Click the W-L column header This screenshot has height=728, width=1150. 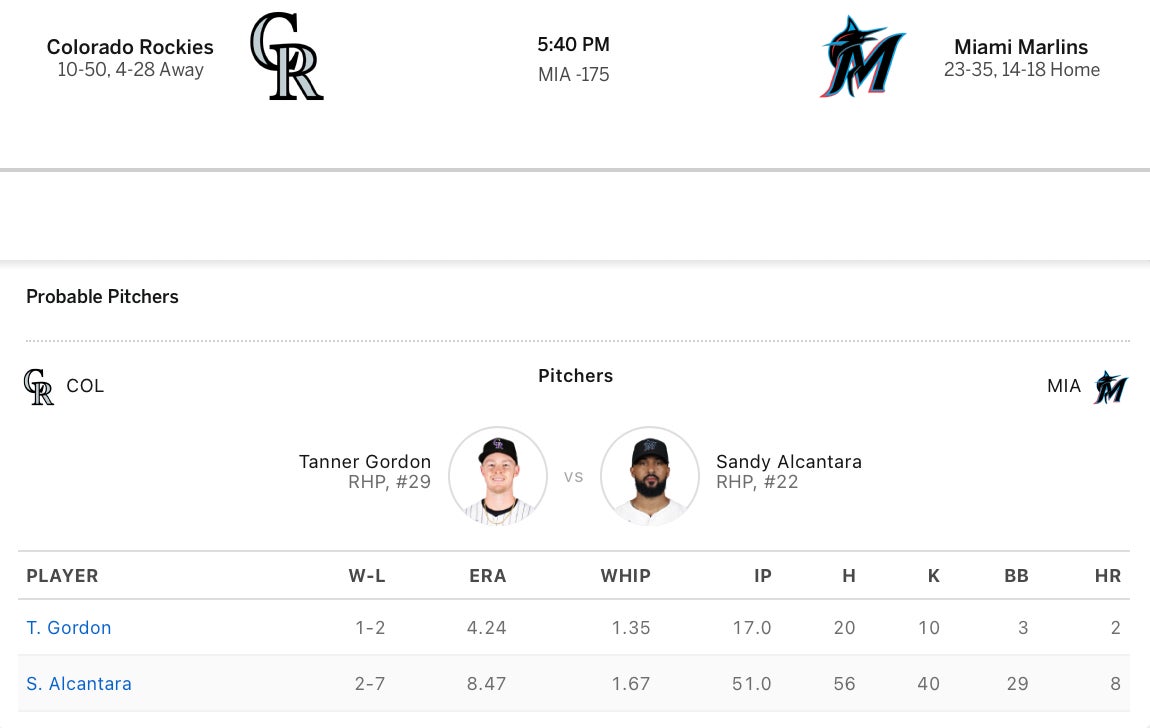[x=367, y=576]
